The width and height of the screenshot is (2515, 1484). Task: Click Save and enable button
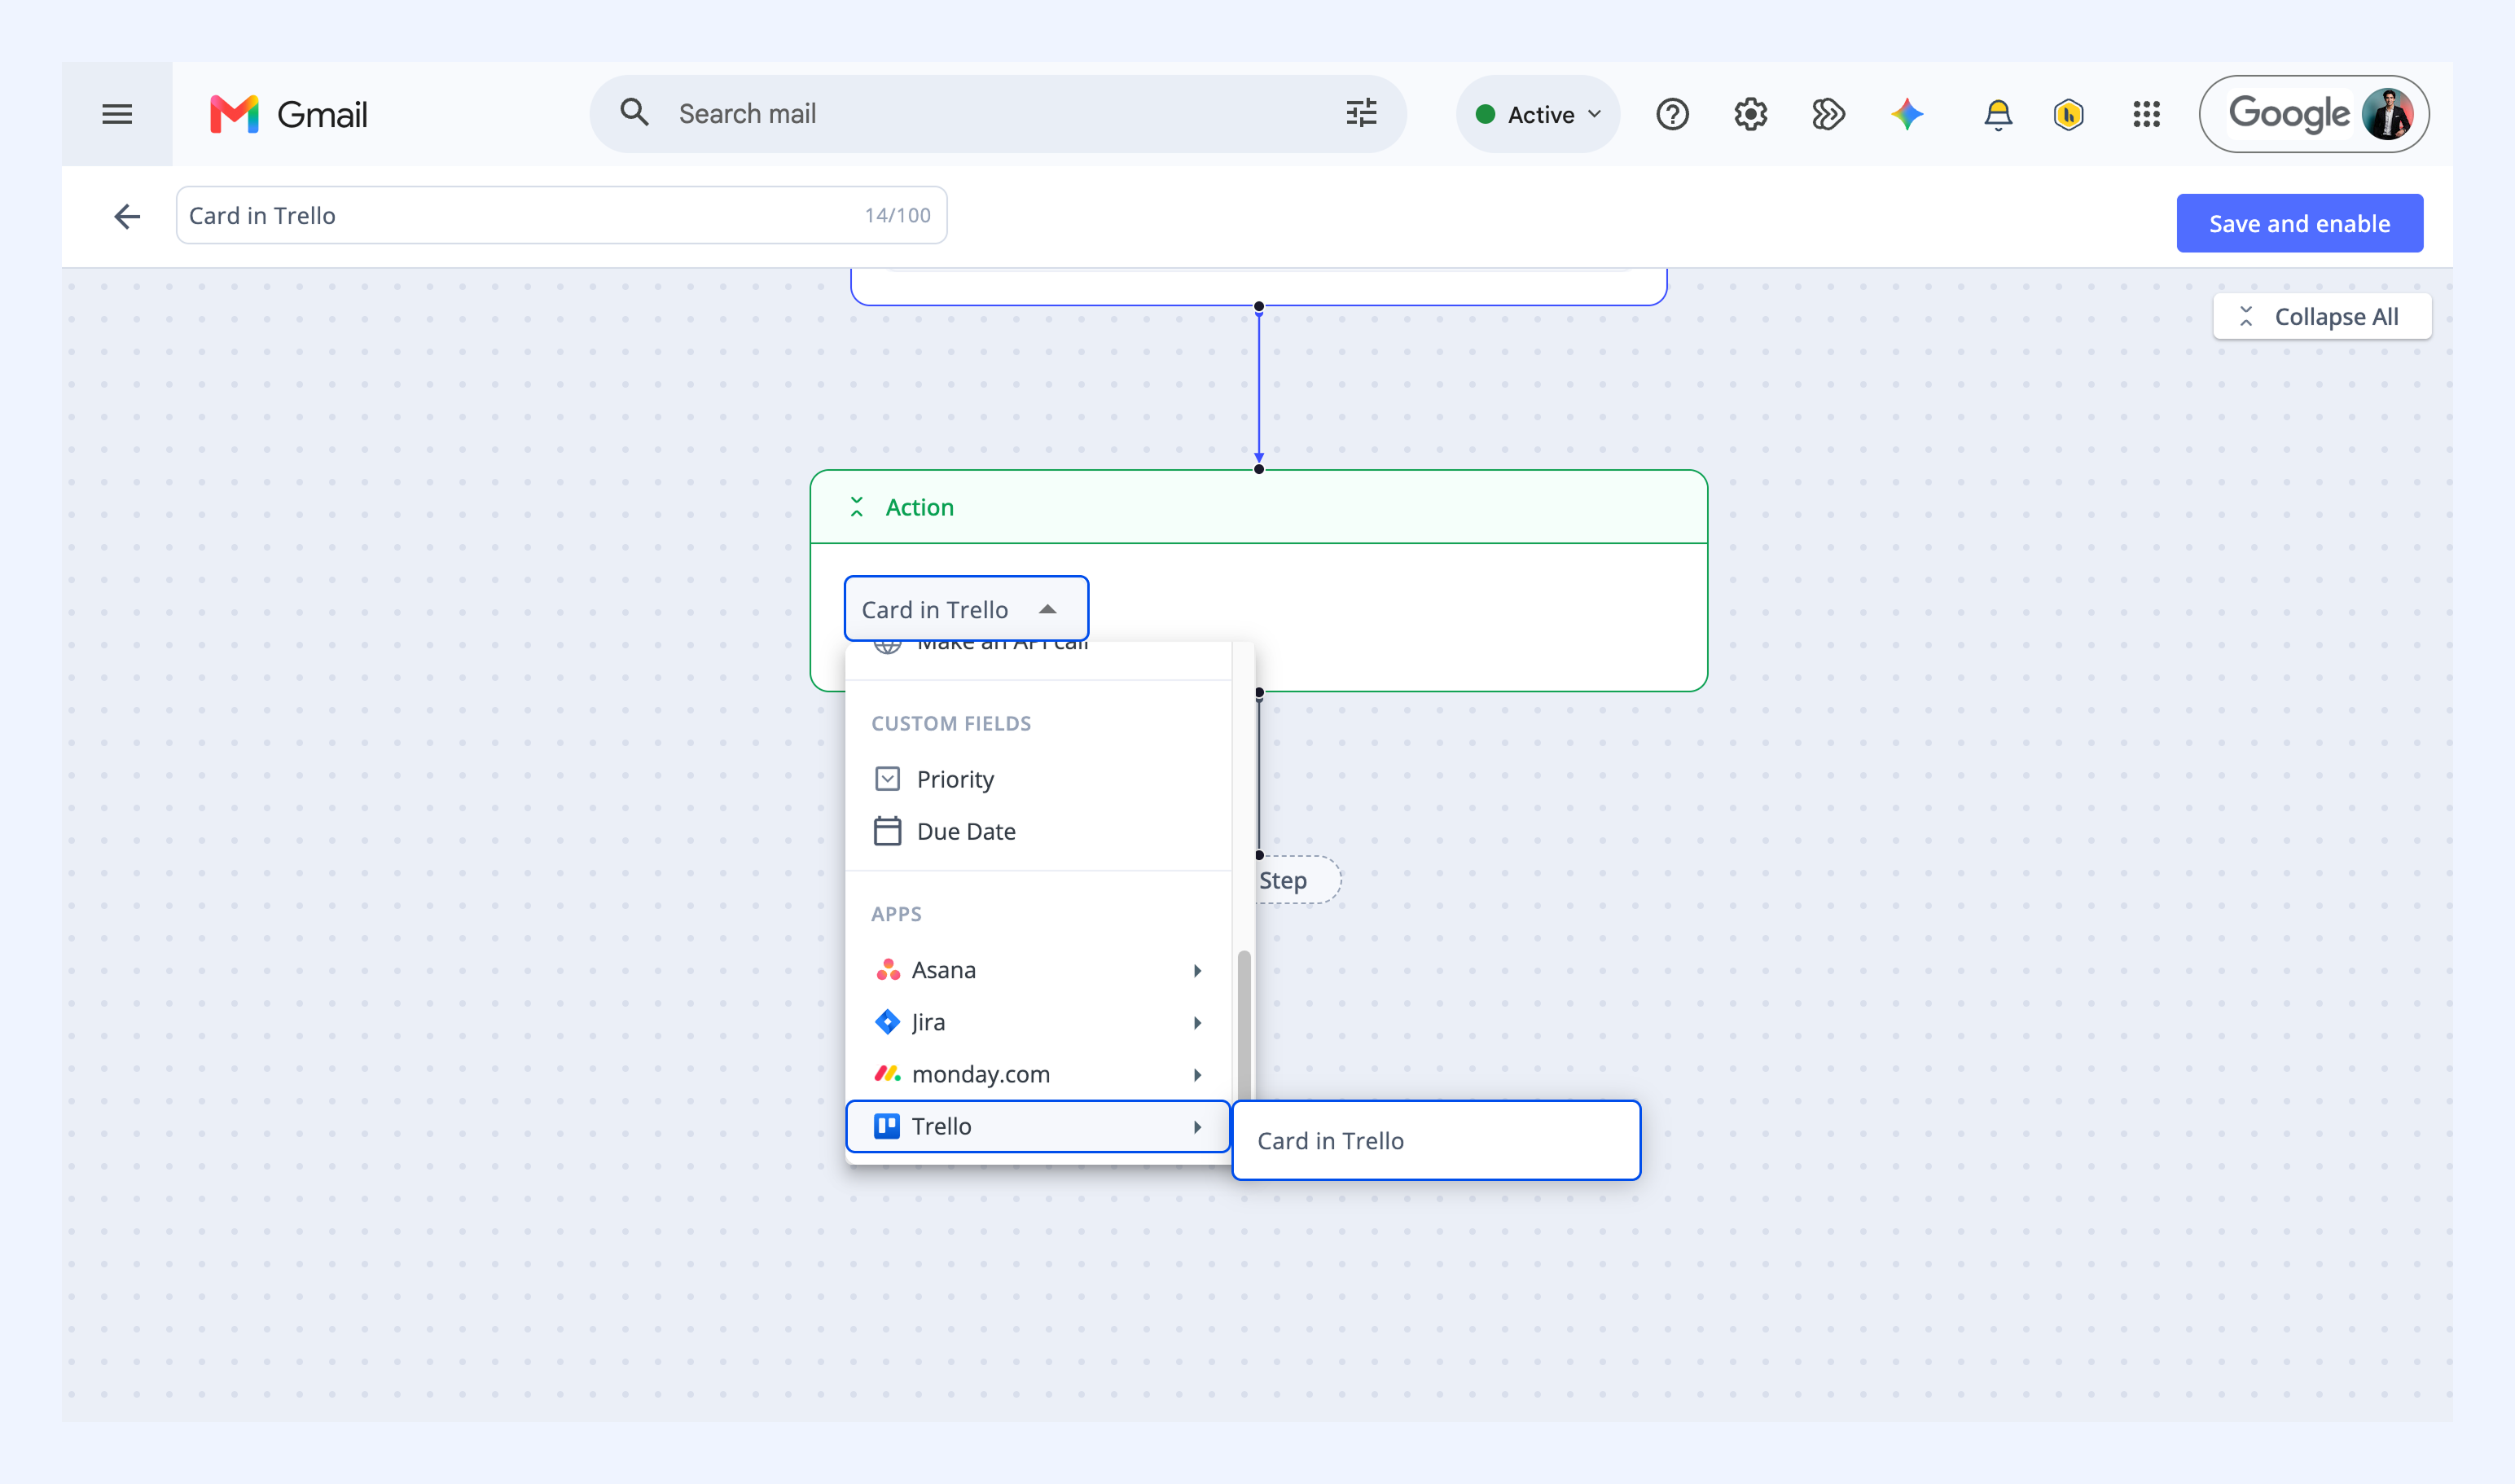coord(2299,223)
